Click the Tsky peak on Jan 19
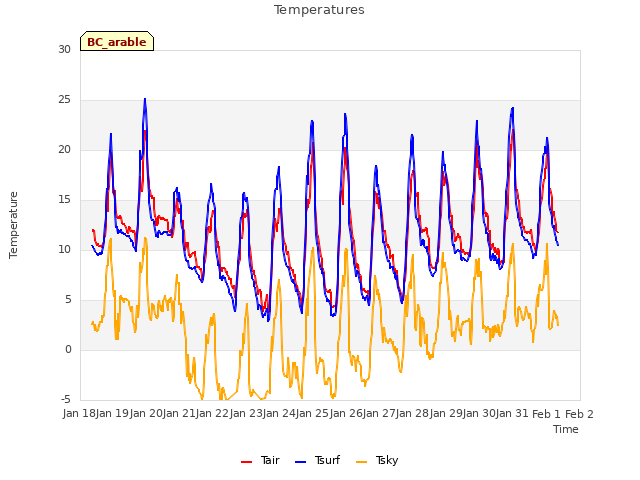 (111, 239)
